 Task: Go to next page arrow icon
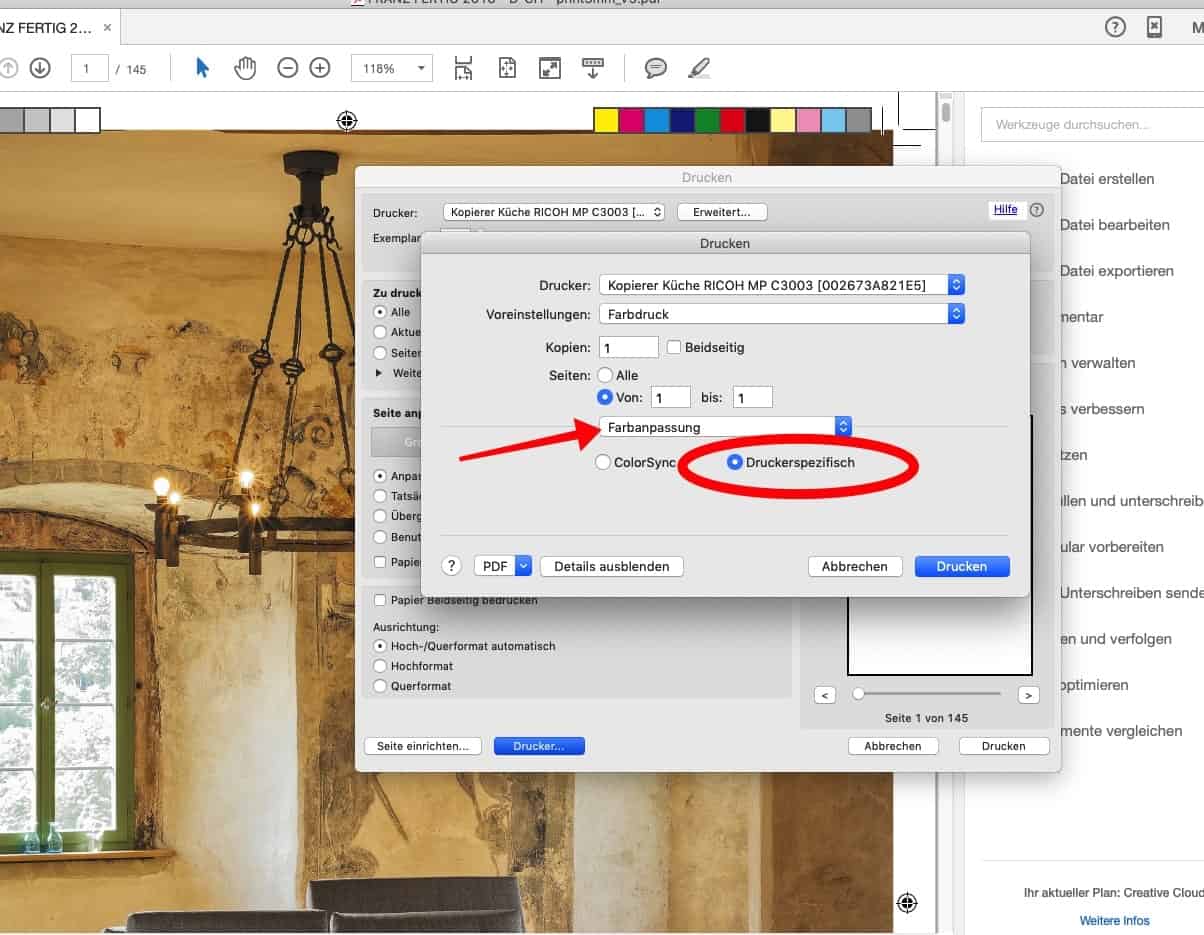40,68
